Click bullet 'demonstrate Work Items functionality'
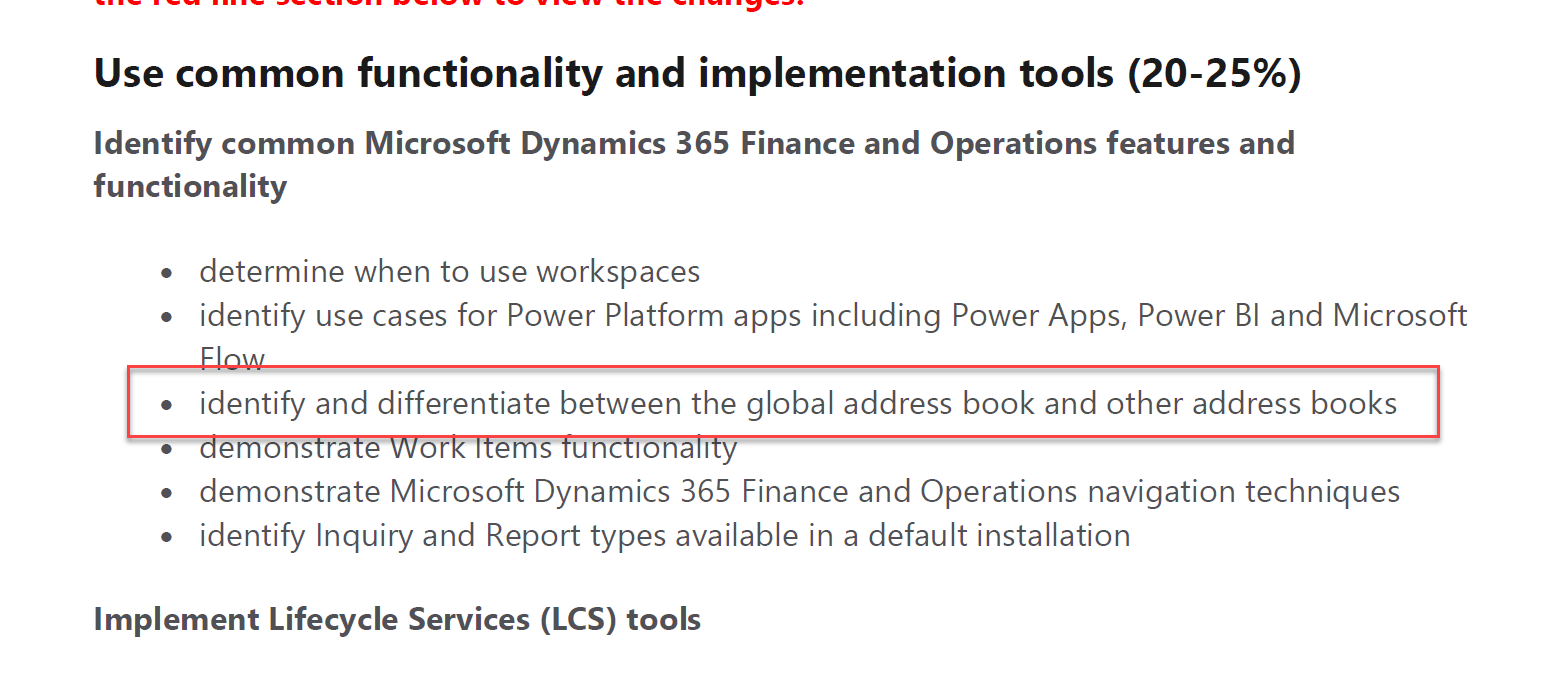The width and height of the screenshot is (1568, 676). tap(468, 447)
